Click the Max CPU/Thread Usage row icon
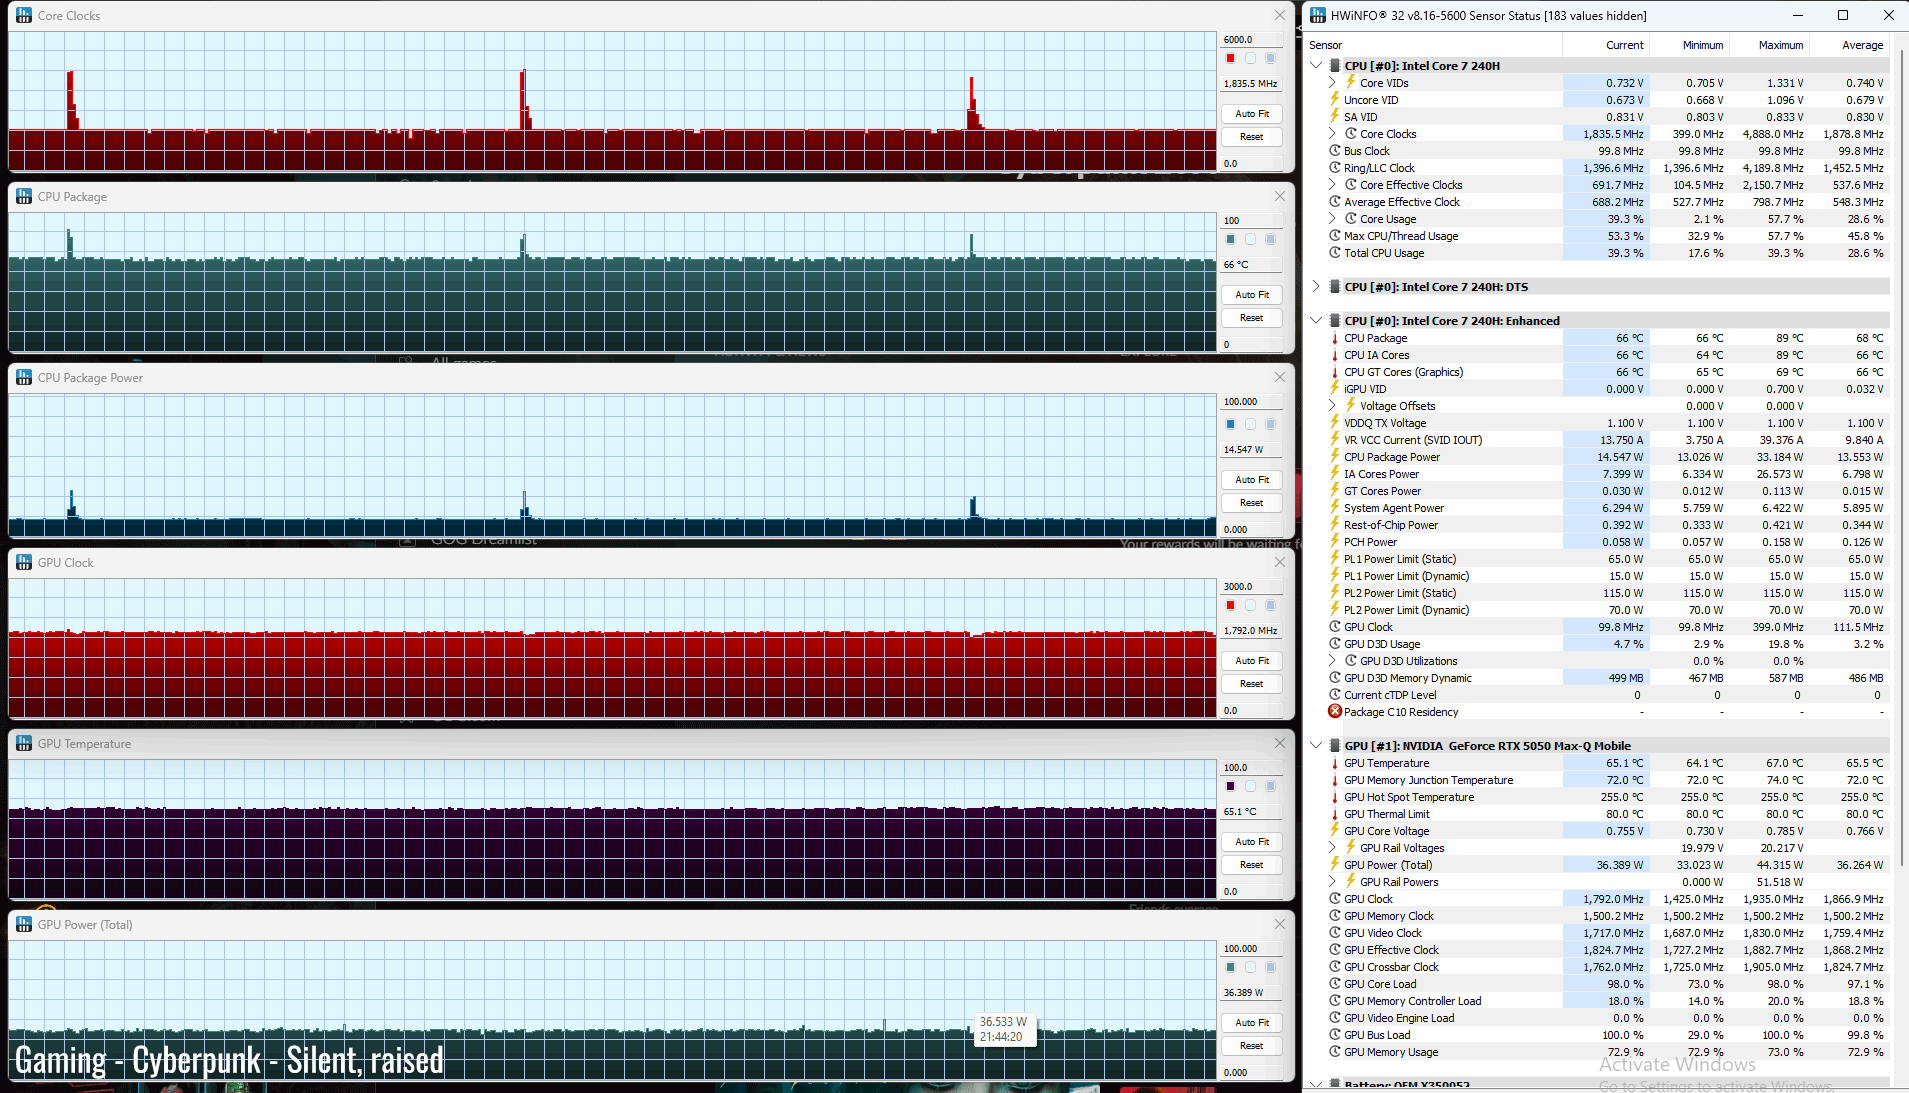This screenshot has height=1093, width=1909. (x=1334, y=236)
